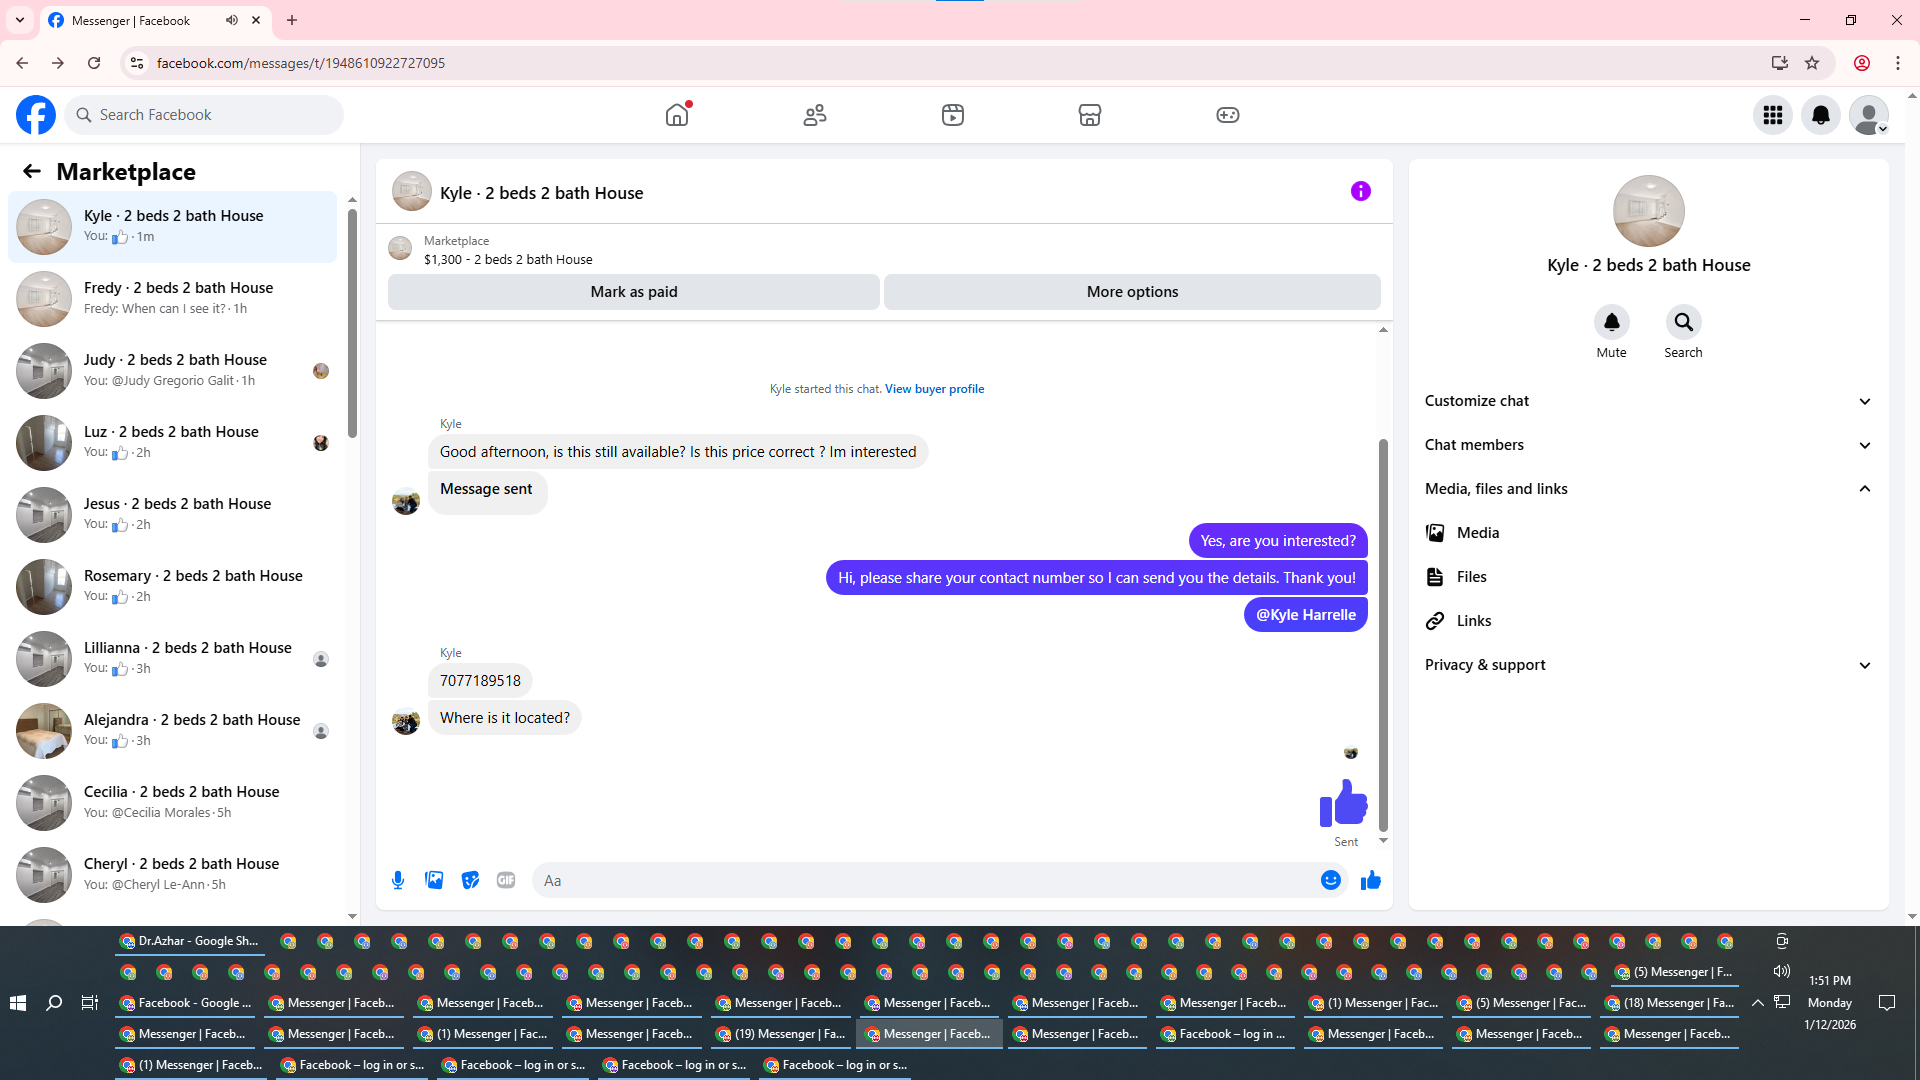The height and width of the screenshot is (1080, 1920).
Task: Open the emoji picker in message box
Action: pyautogui.click(x=1330, y=880)
